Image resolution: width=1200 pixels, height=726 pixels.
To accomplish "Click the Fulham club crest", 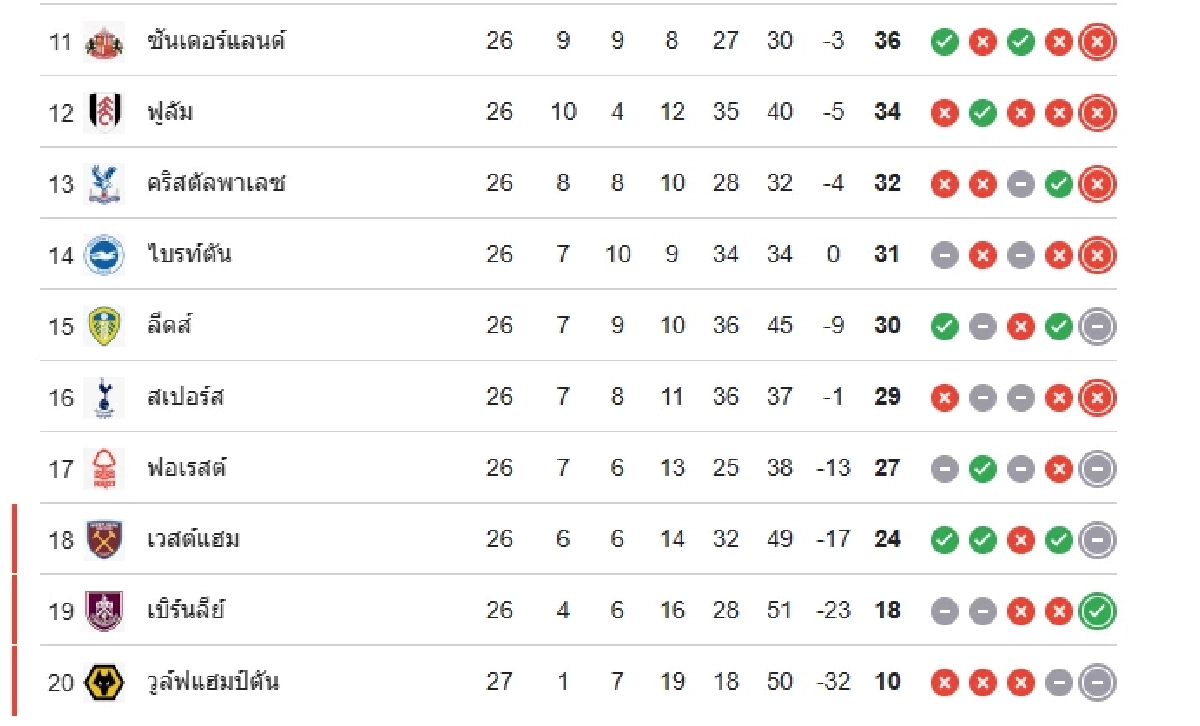I will tap(104, 112).
